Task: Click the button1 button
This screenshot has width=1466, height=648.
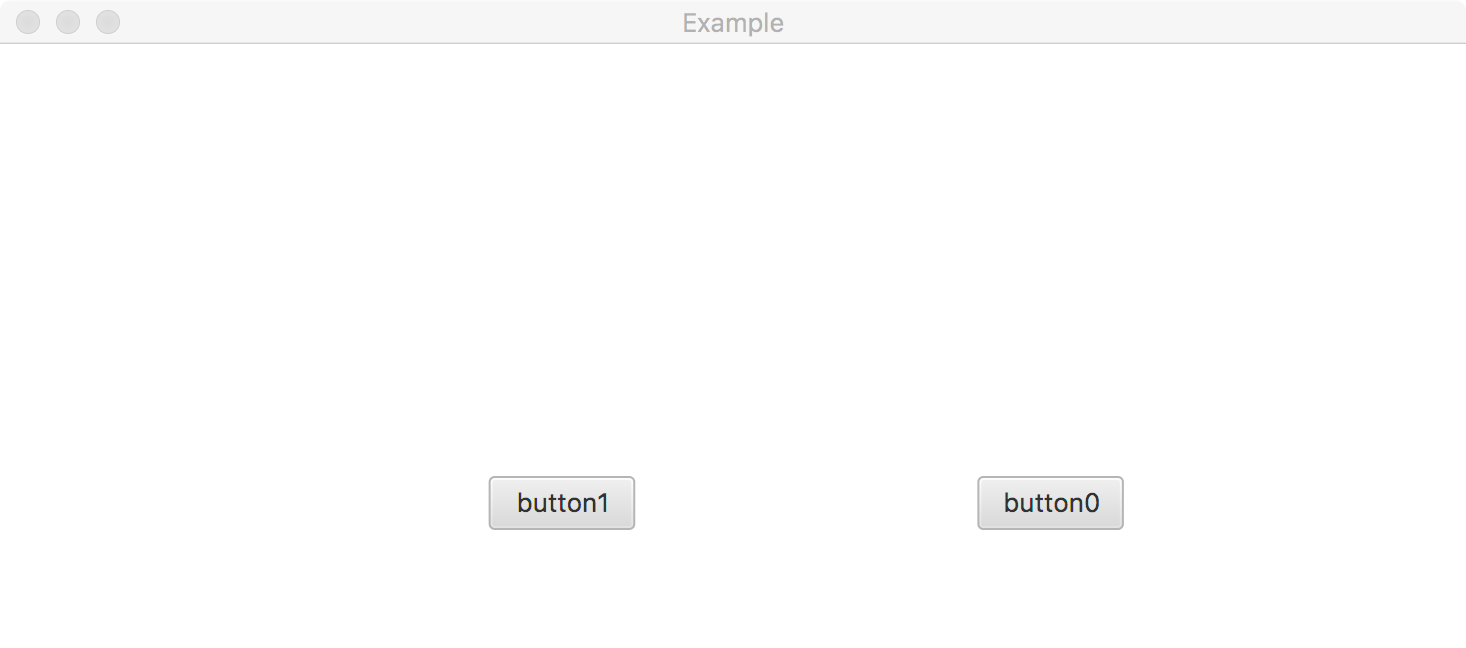Action: coord(561,503)
